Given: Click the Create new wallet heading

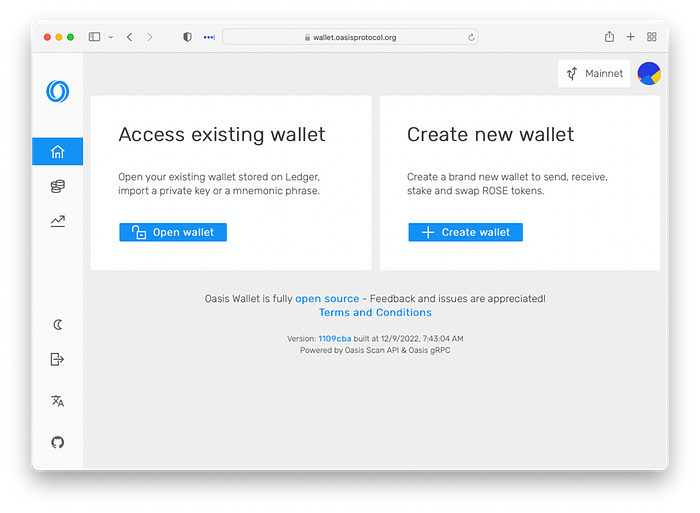Looking at the screenshot, I should (x=490, y=134).
